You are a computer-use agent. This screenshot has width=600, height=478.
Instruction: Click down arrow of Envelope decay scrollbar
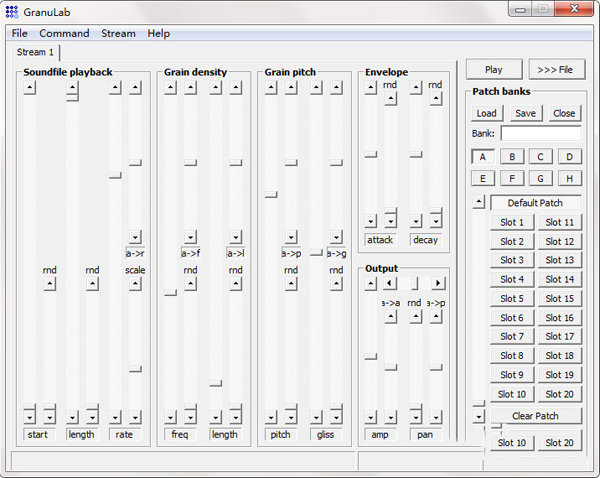pyautogui.click(x=416, y=221)
